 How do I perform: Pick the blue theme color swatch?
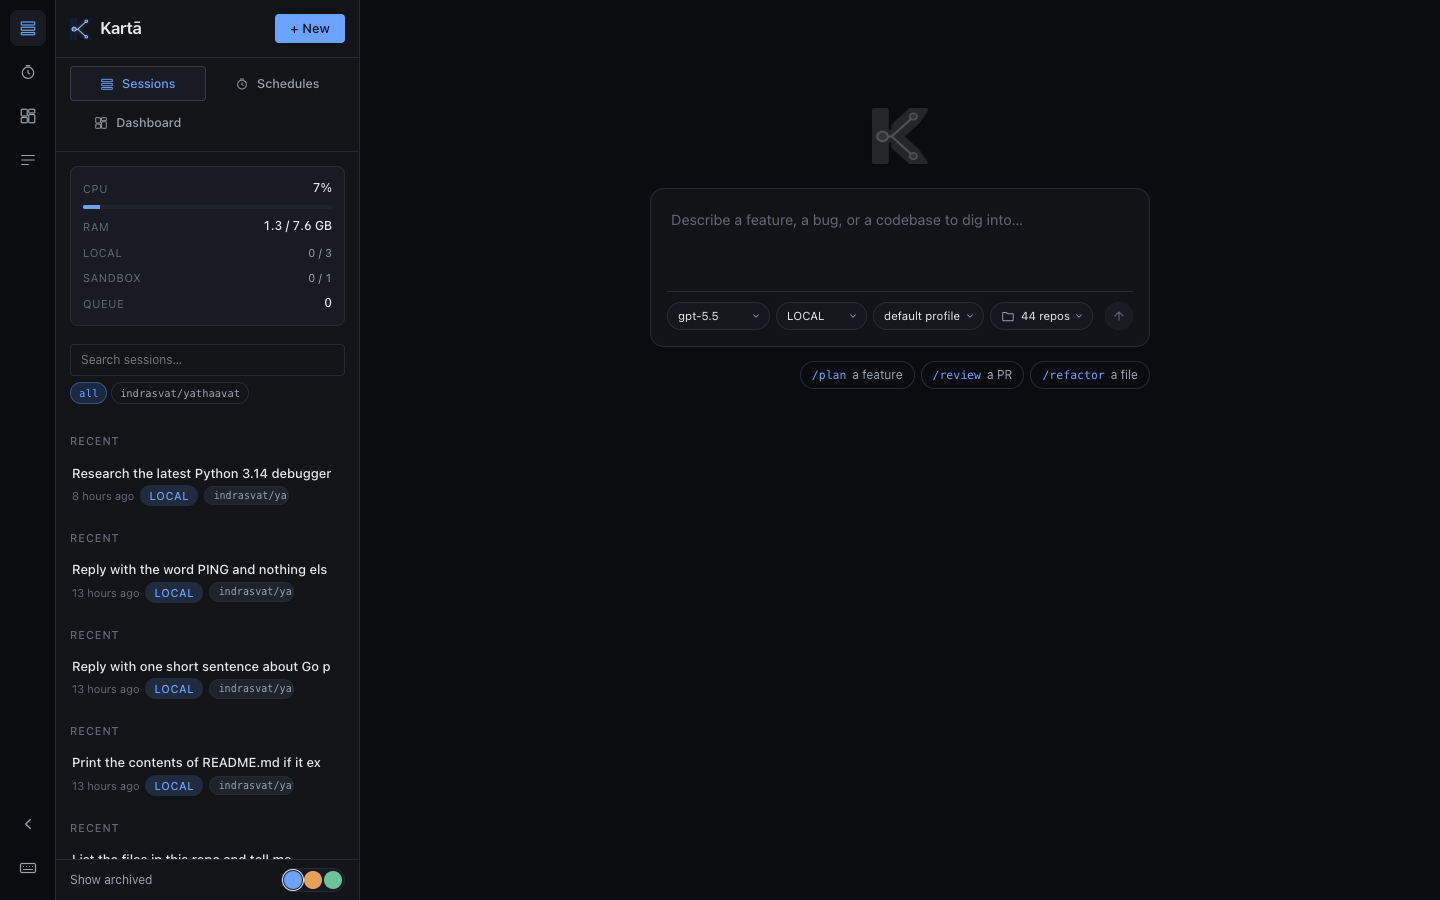293,880
